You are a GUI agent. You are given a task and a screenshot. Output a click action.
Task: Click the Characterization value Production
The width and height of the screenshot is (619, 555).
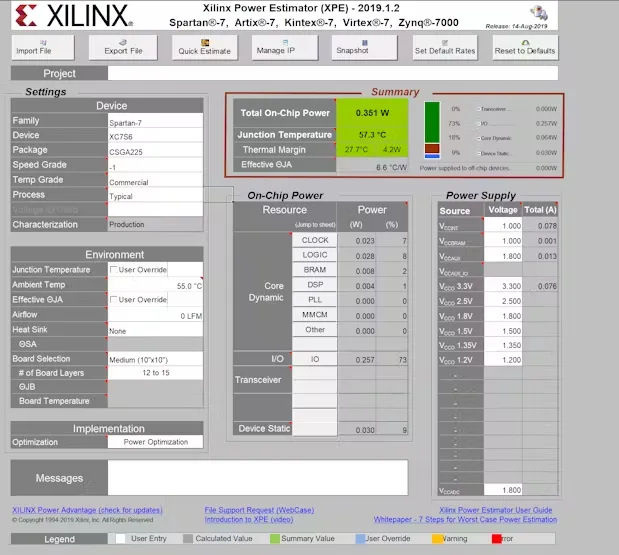pyautogui.click(x=156, y=224)
